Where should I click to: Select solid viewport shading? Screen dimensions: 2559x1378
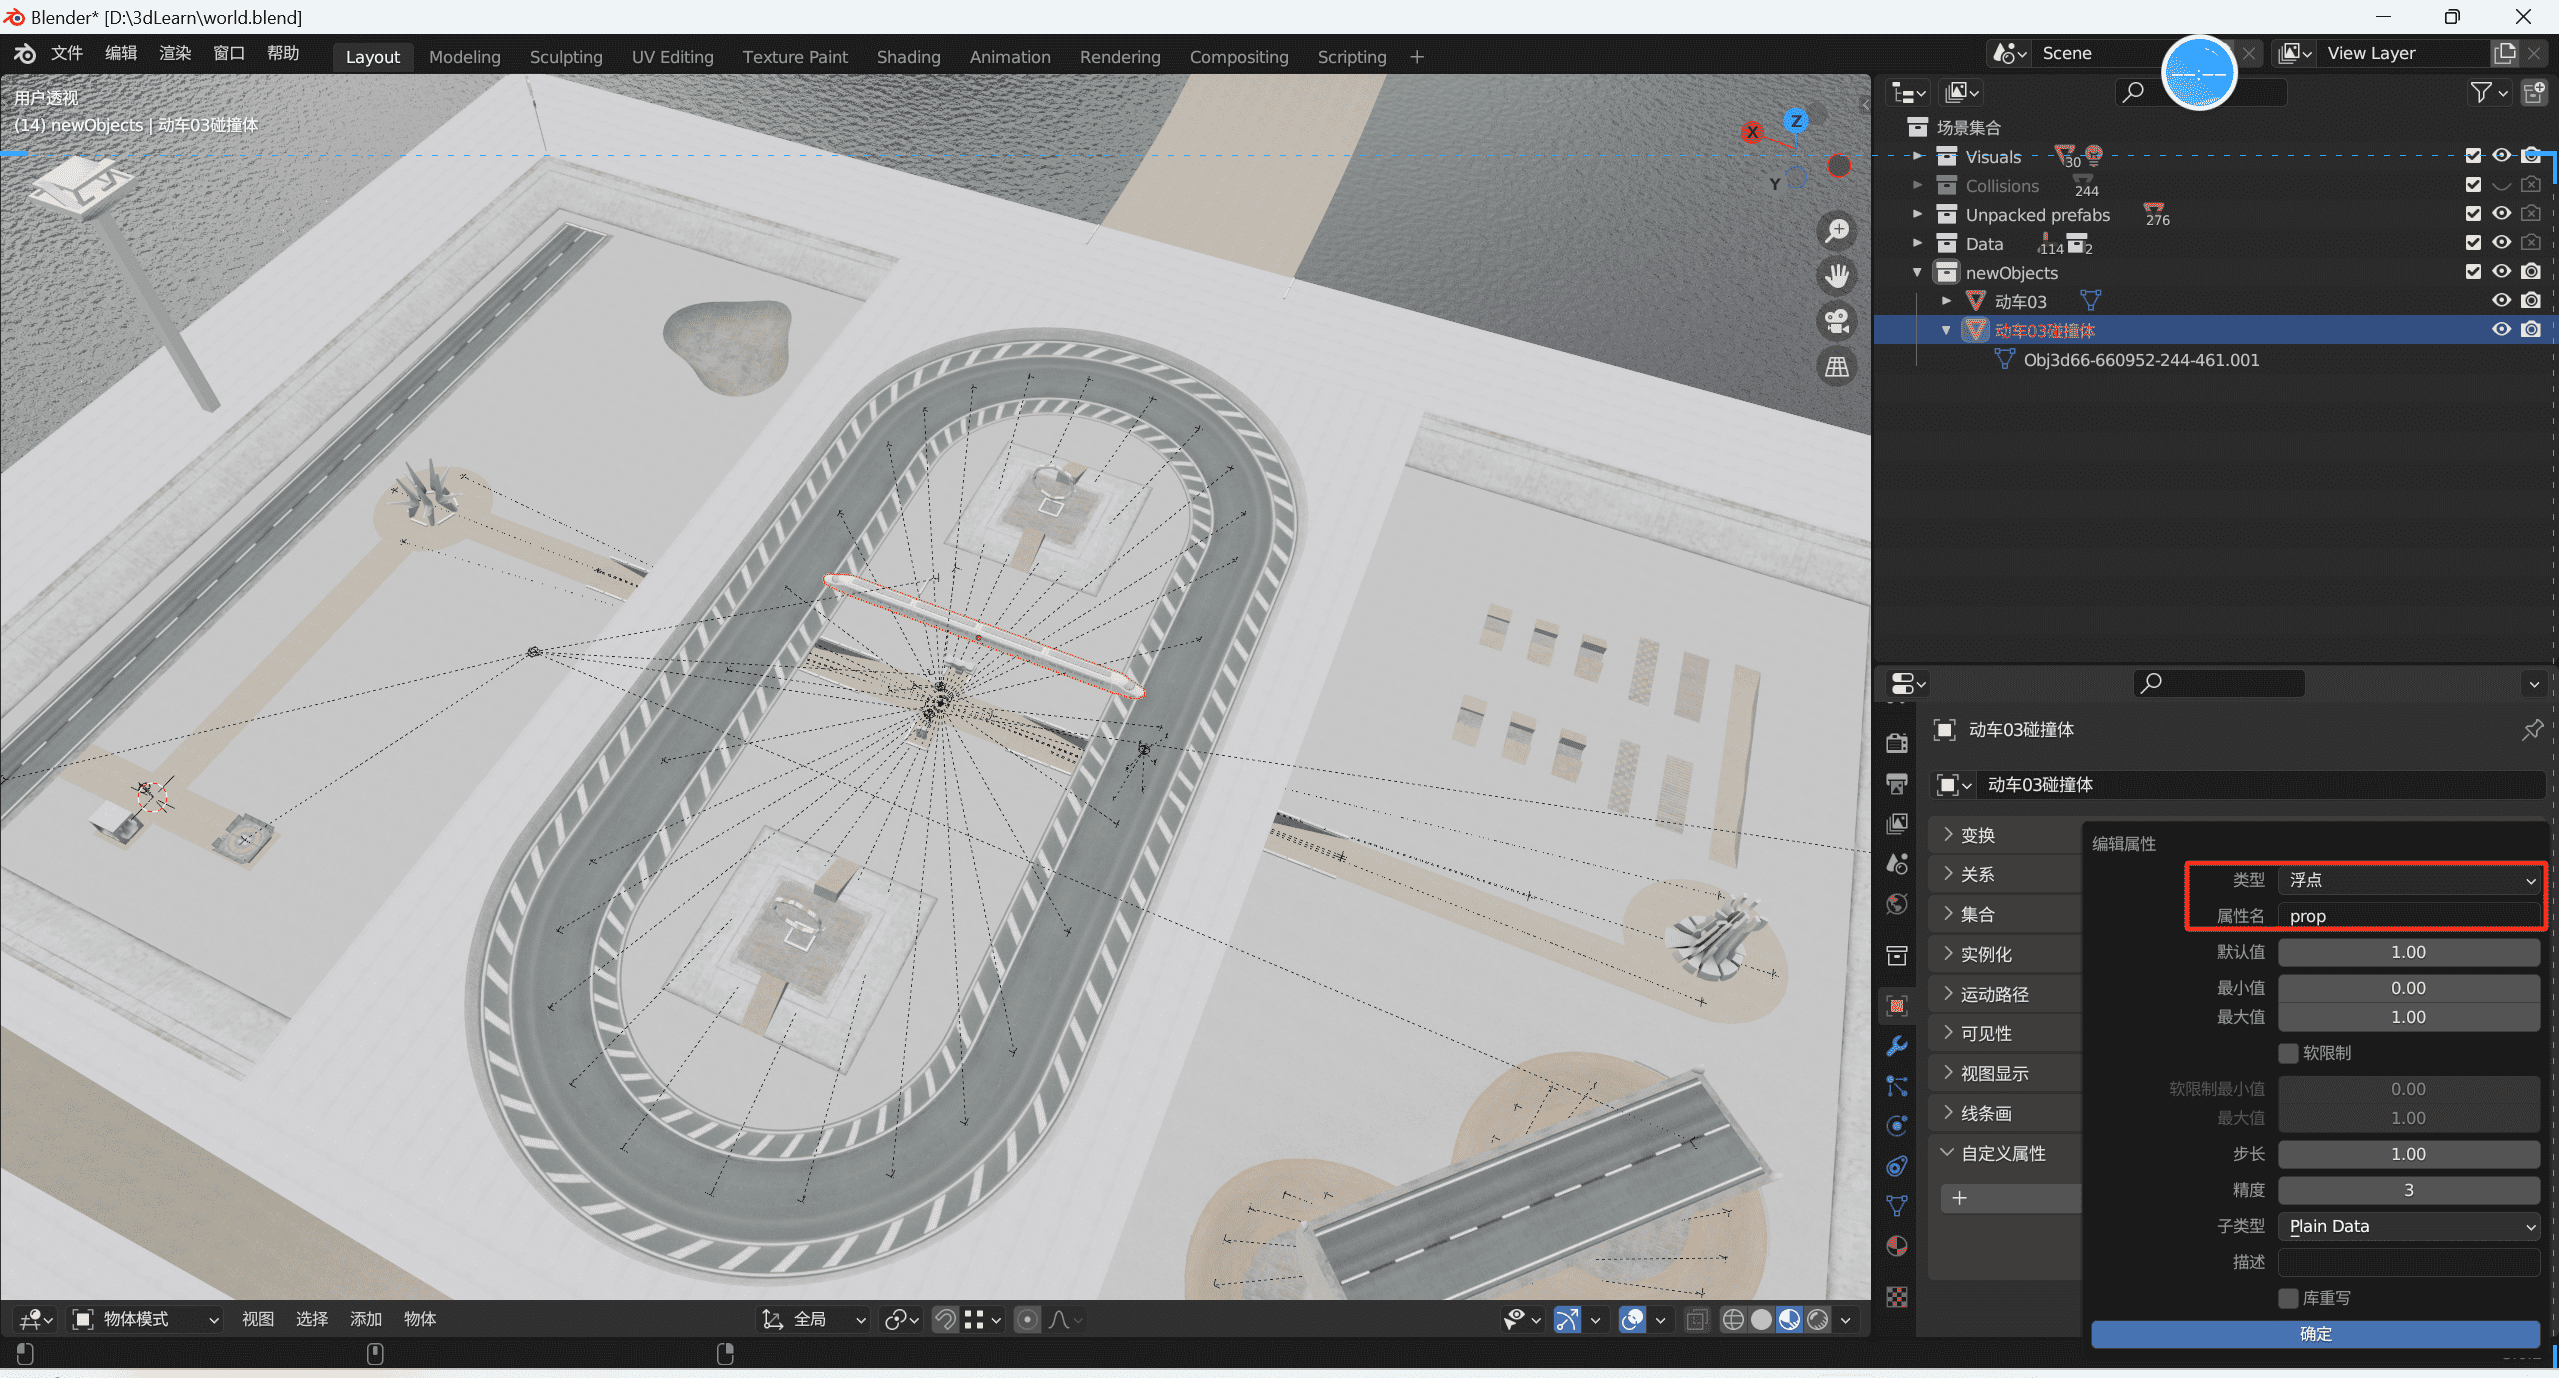click(x=1761, y=1320)
